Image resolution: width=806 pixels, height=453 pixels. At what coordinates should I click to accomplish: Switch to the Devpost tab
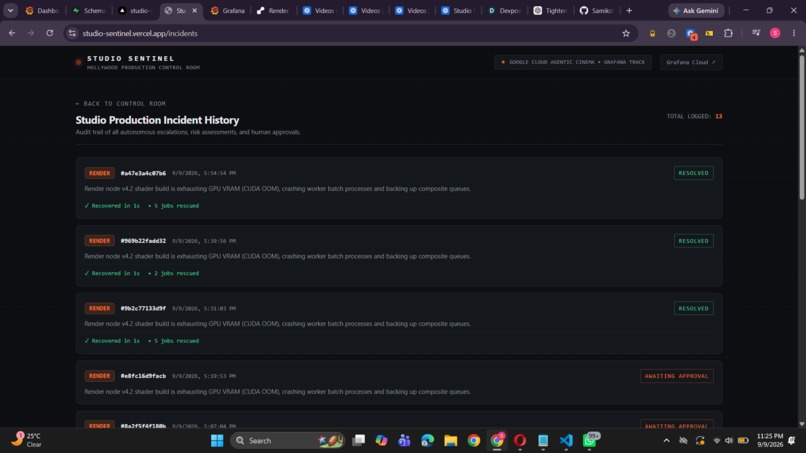pos(504,10)
